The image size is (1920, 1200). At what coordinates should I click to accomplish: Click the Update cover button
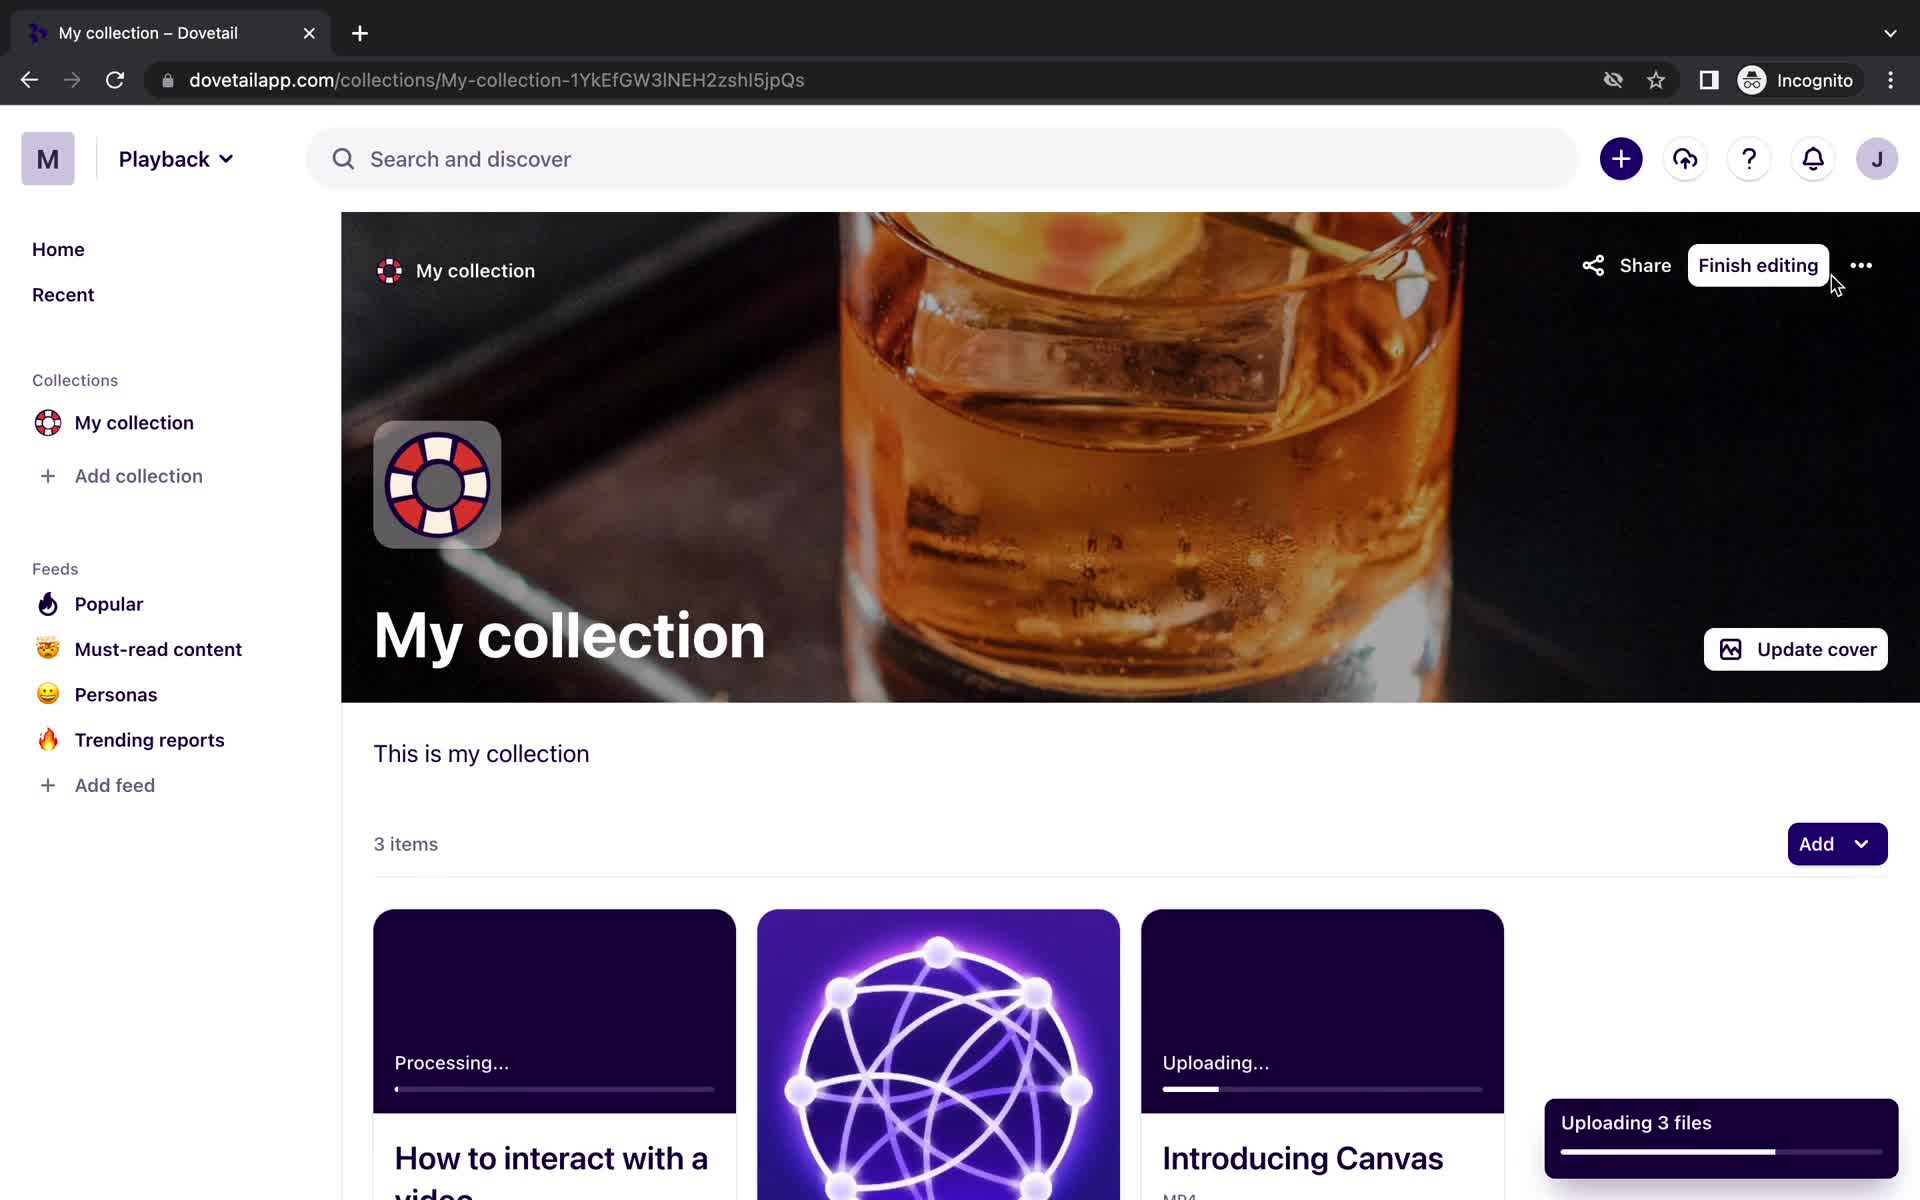coord(1796,648)
